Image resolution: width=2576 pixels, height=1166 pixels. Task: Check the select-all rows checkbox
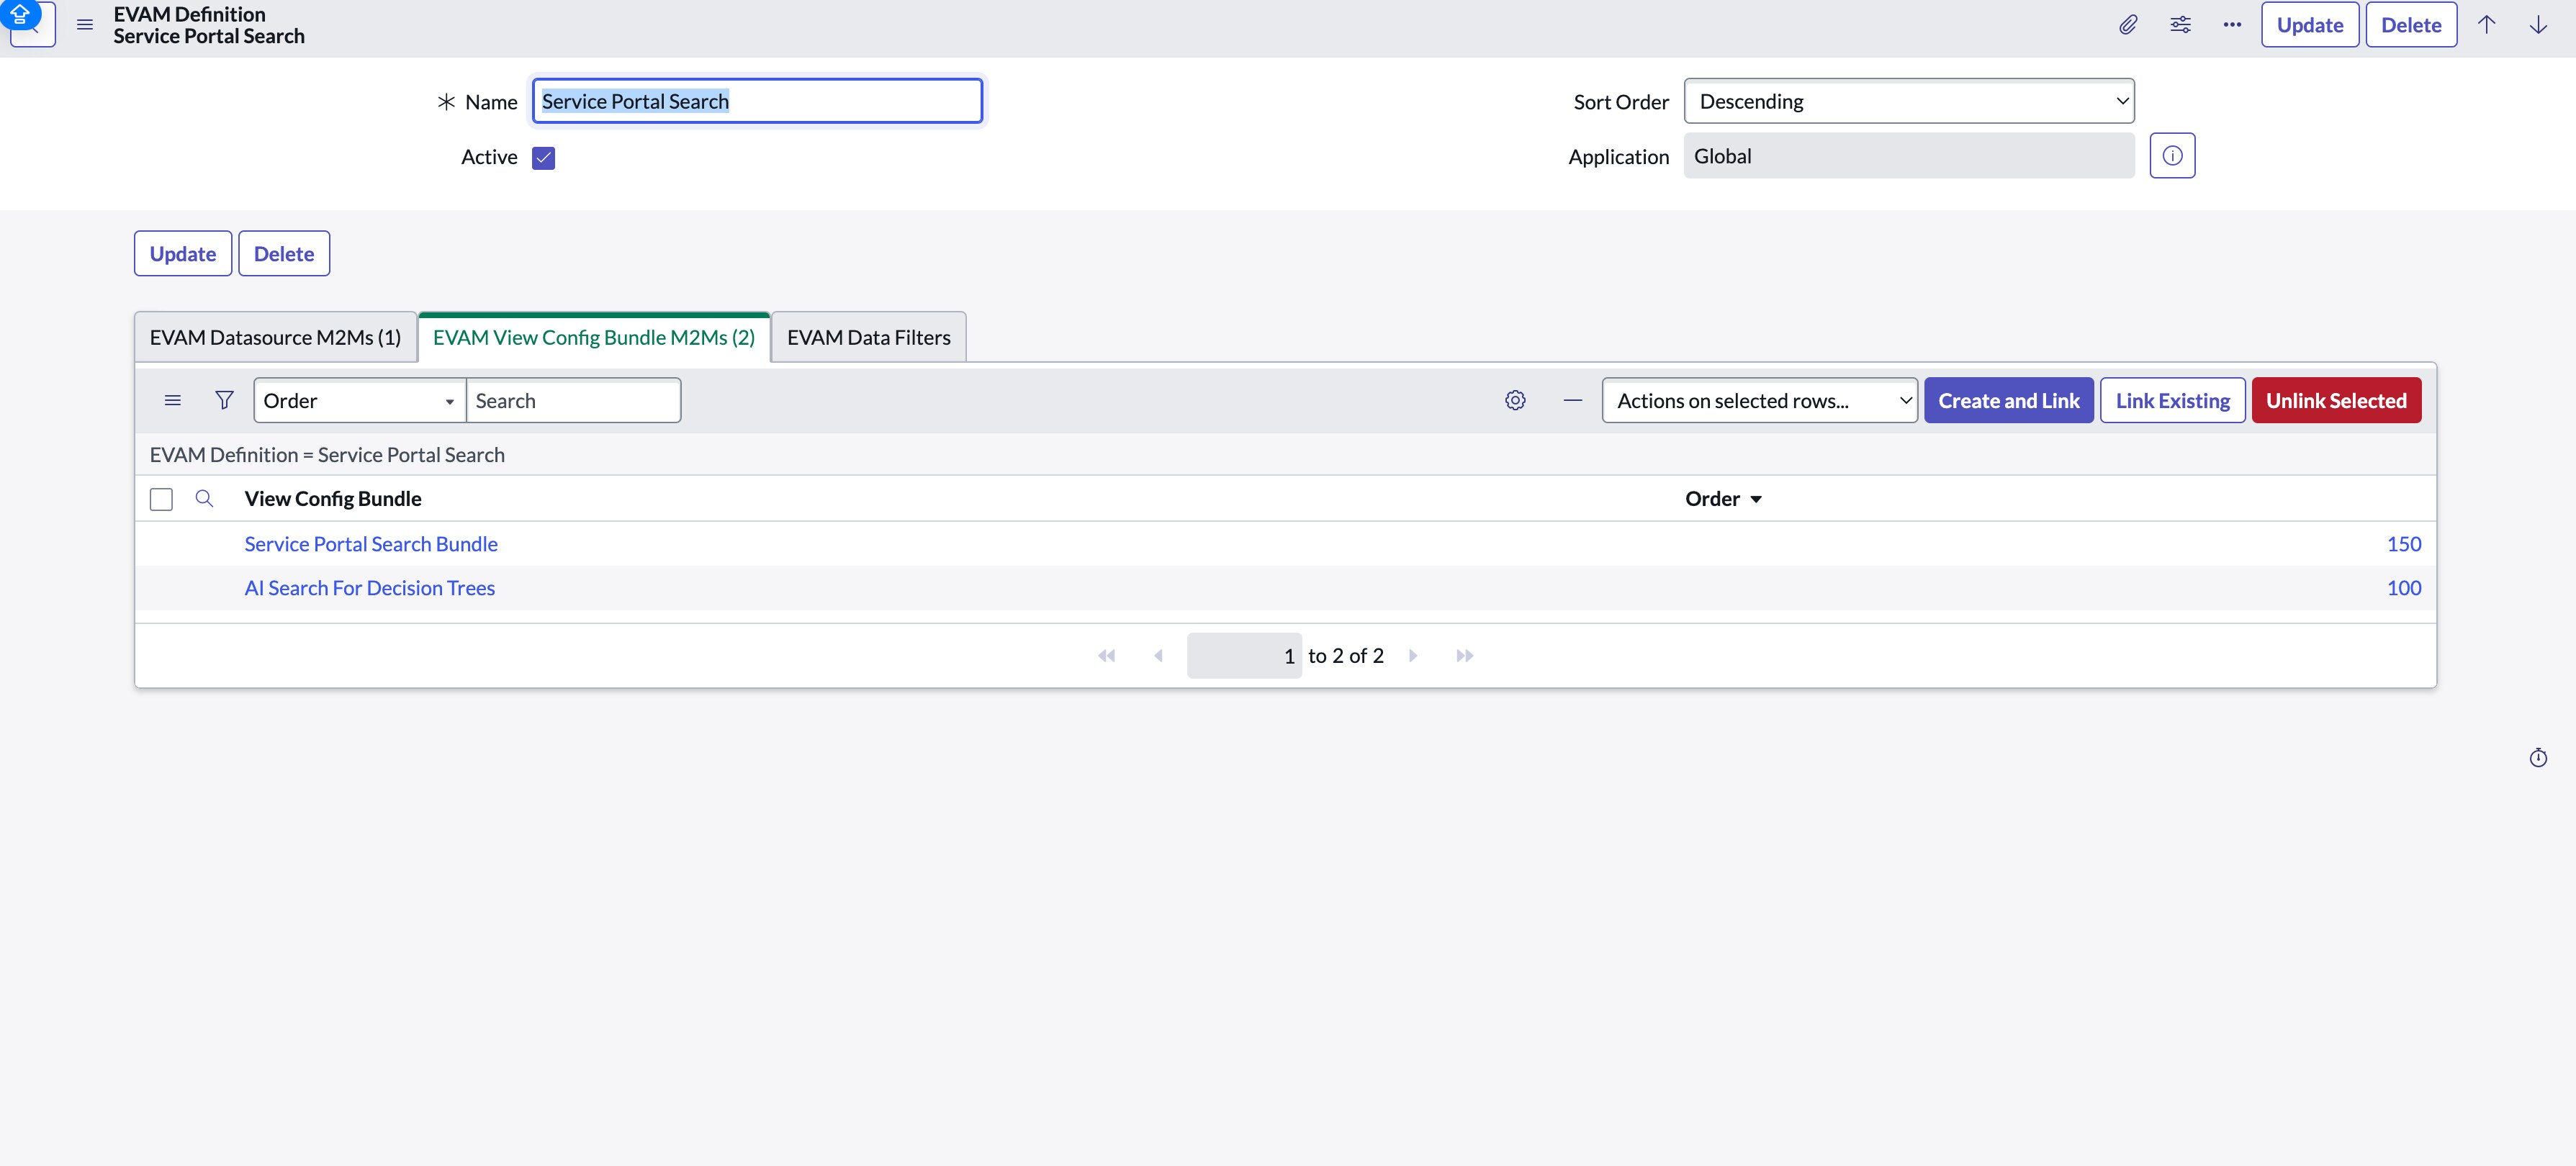(x=161, y=499)
